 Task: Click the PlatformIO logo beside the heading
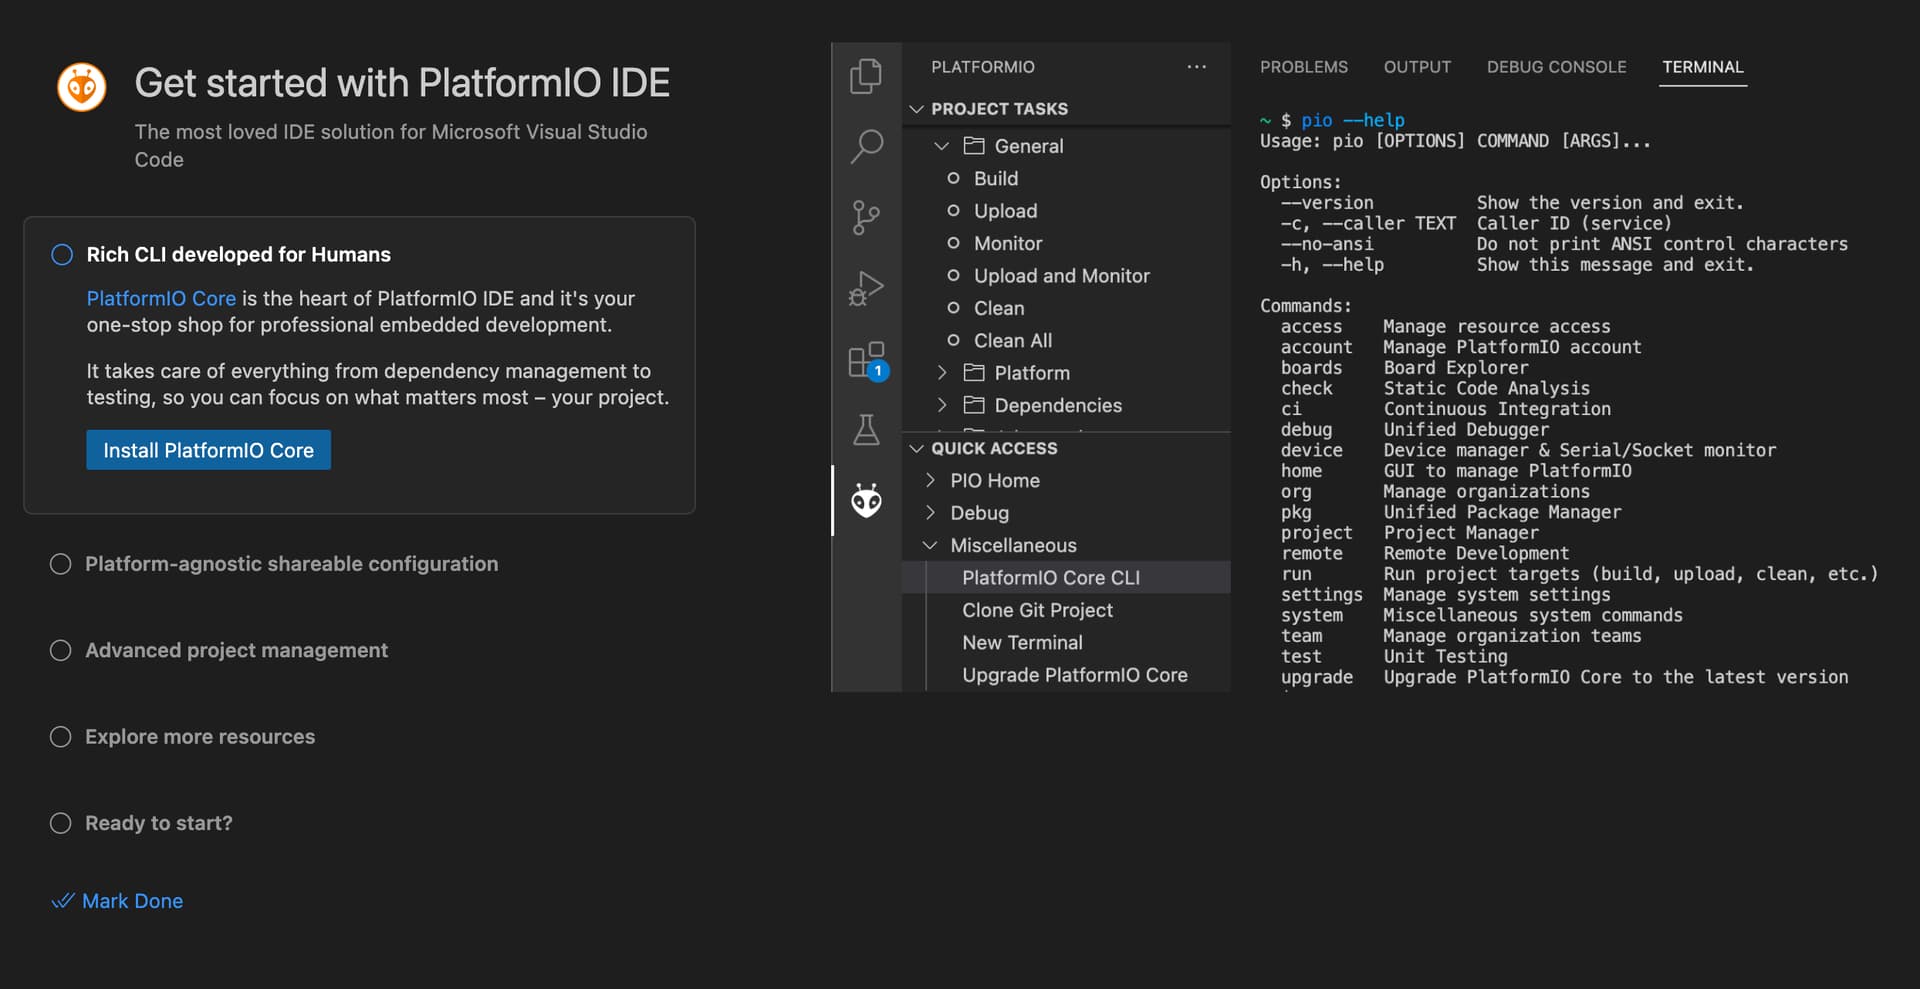point(82,87)
